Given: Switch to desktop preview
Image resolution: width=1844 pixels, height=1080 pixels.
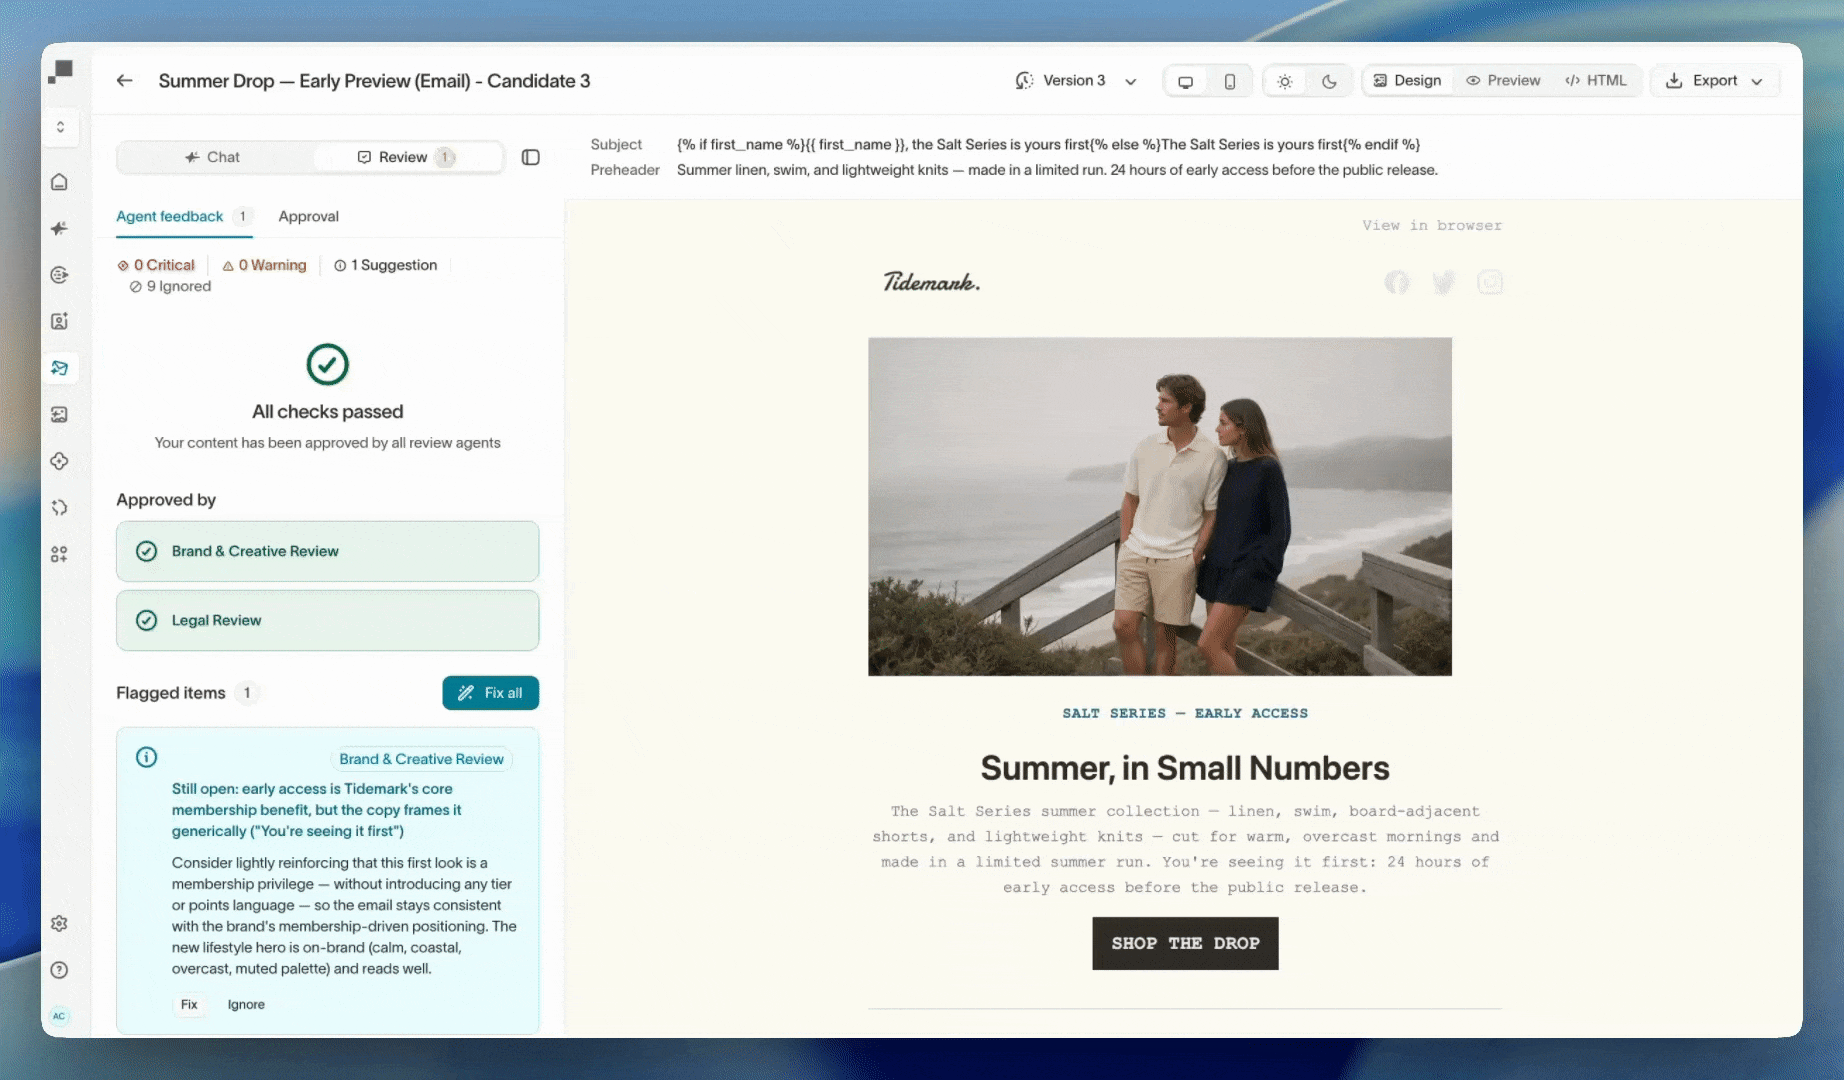Looking at the screenshot, I should pos(1186,81).
